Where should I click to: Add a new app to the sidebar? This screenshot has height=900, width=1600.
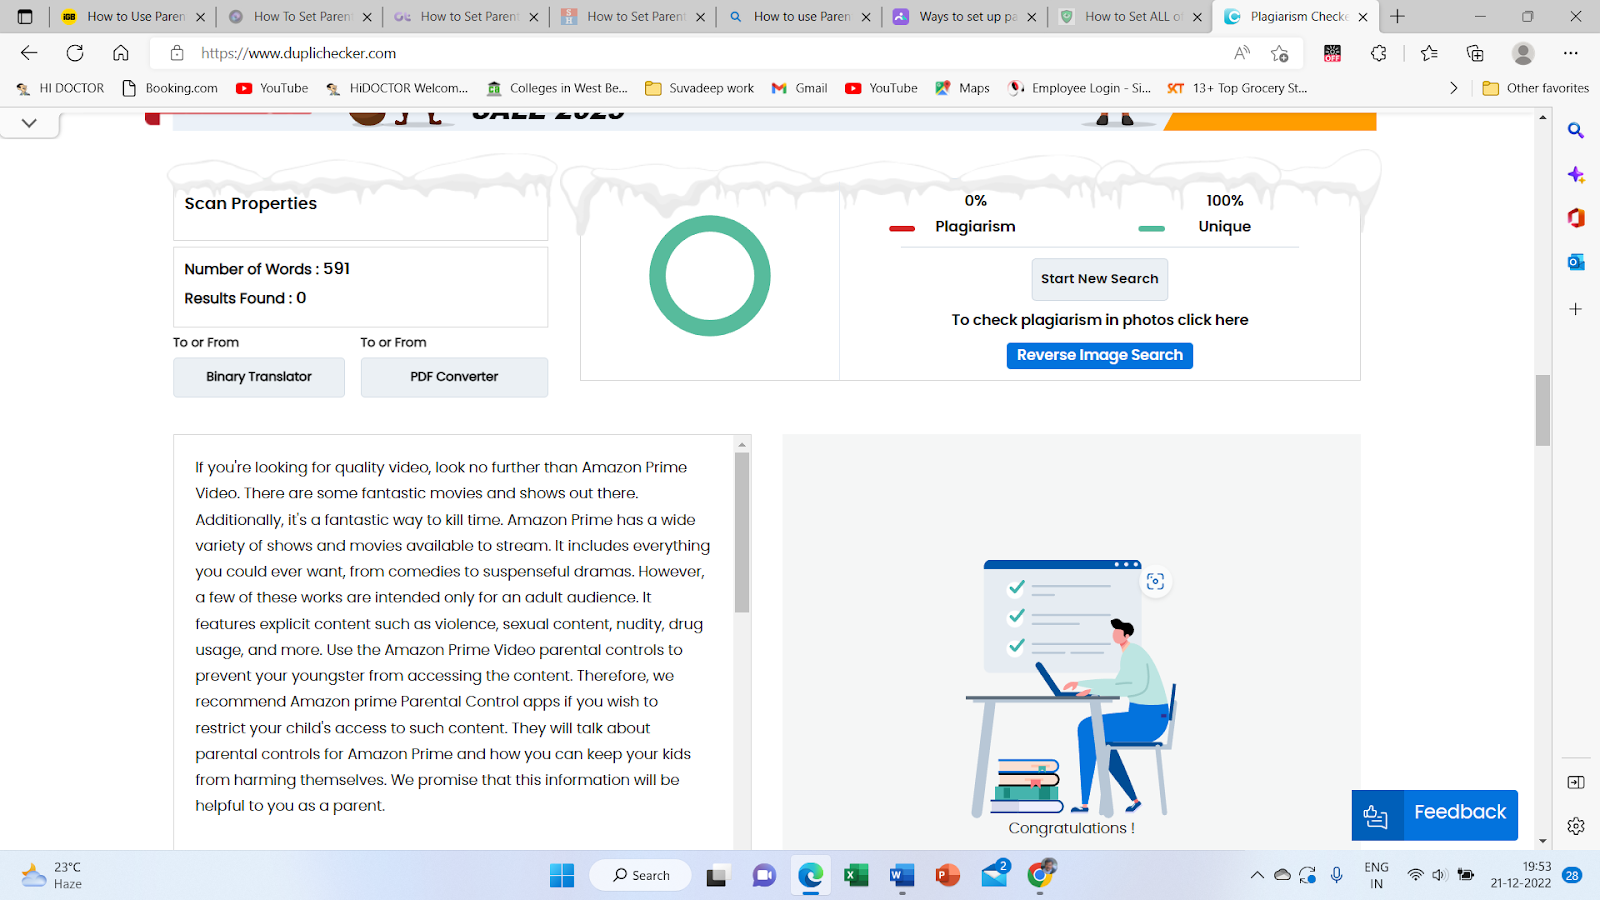(1576, 309)
